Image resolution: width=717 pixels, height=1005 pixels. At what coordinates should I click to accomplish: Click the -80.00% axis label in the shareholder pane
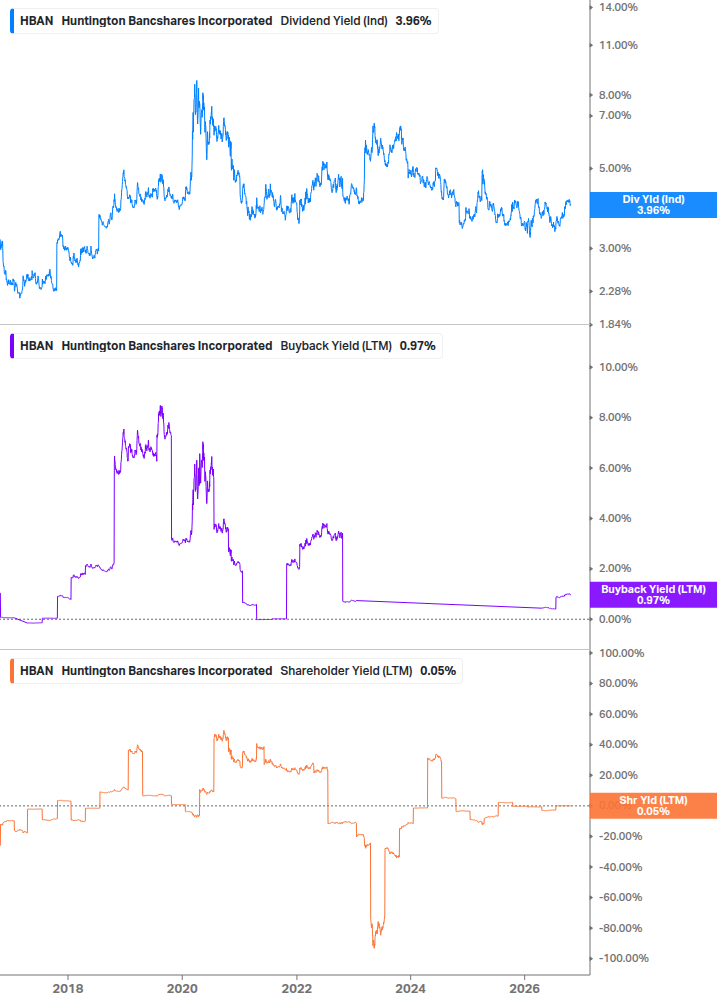tap(620, 928)
